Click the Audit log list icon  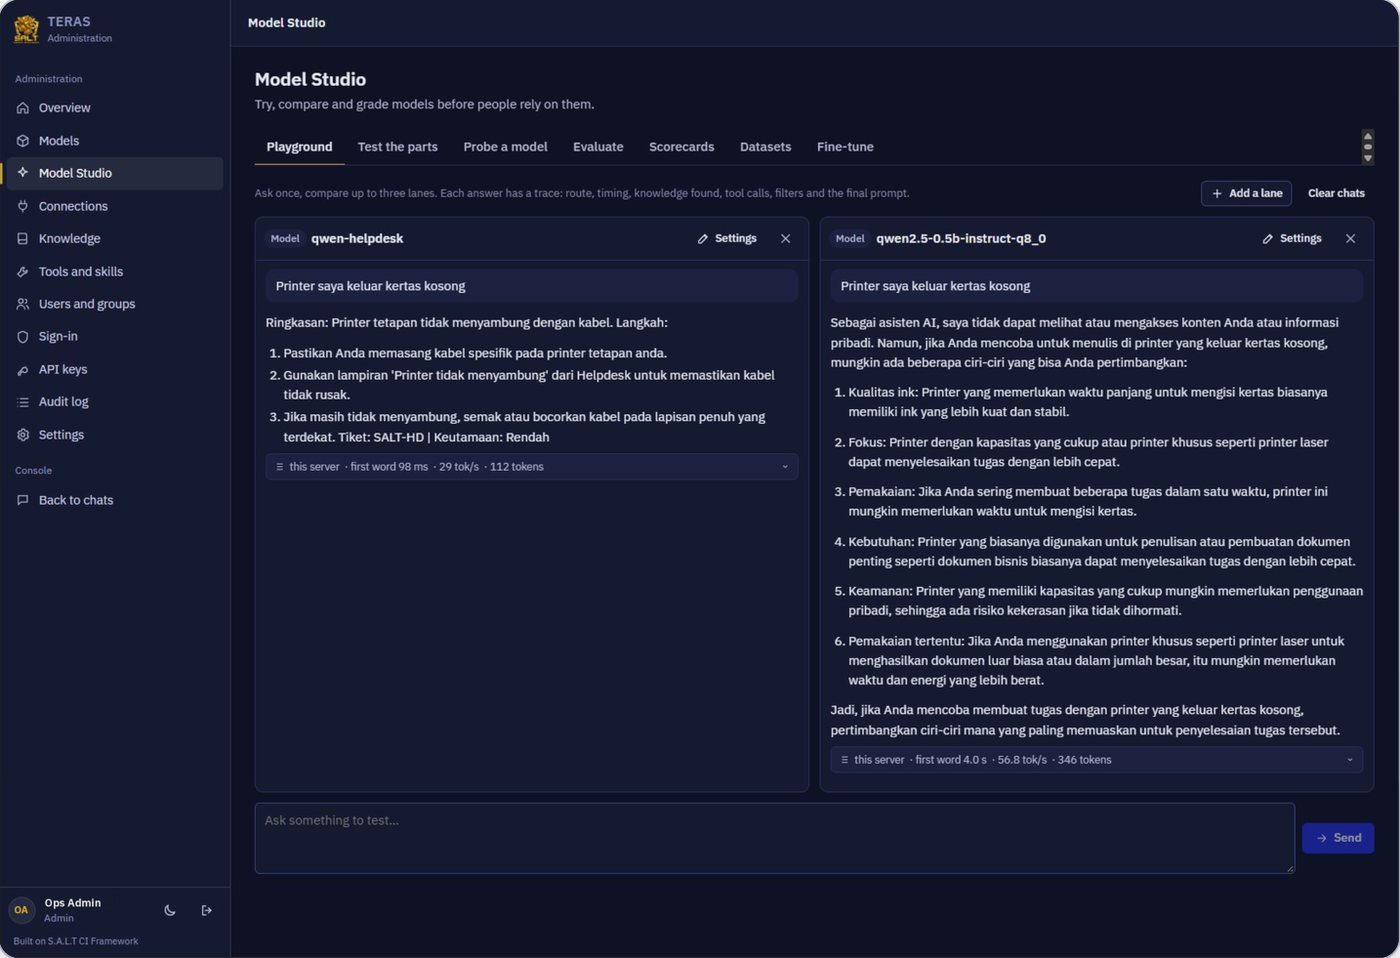pyautogui.click(x=23, y=402)
